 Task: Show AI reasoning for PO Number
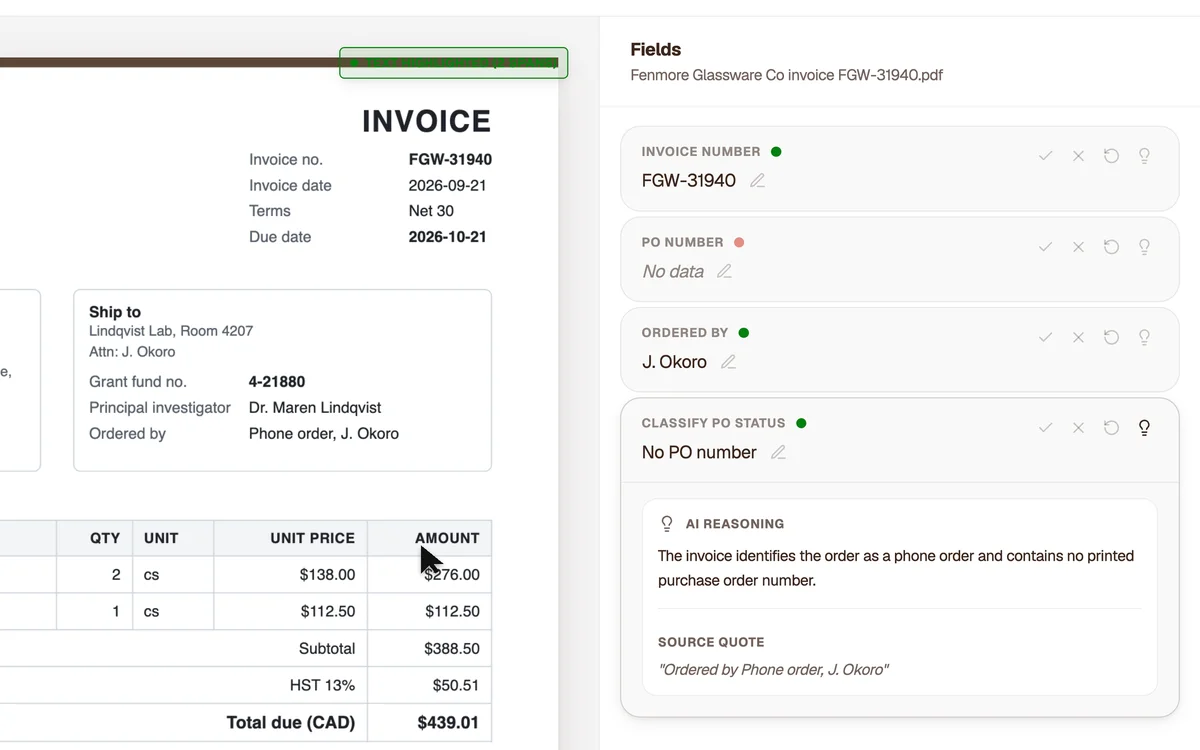(x=1145, y=247)
